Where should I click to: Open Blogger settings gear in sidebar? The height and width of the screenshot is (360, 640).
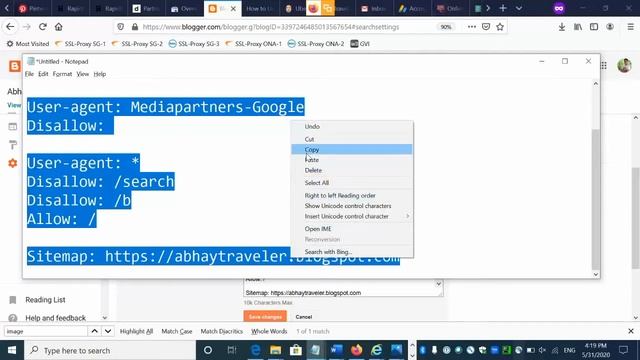[x=13, y=163]
